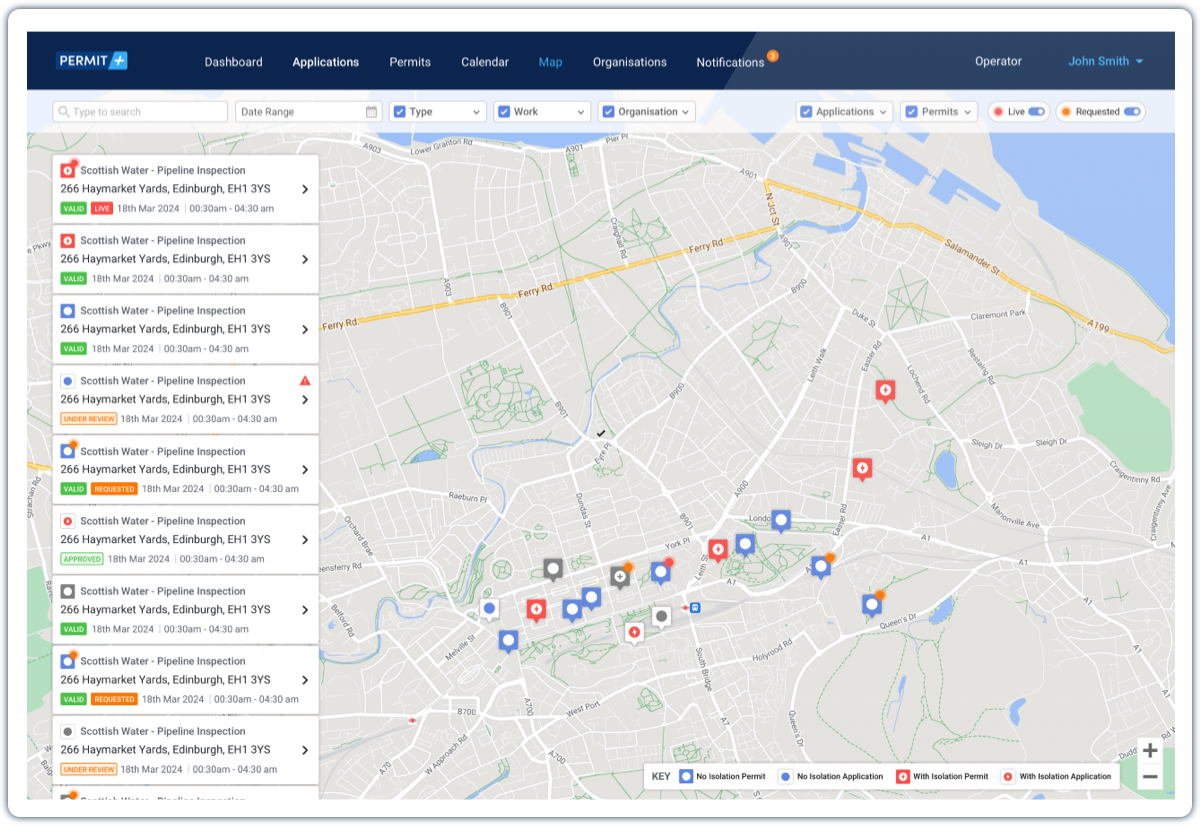Image resolution: width=1200 pixels, height=826 pixels.
Task: Open the calendar icon in Date Range
Action: pos(371,112)
